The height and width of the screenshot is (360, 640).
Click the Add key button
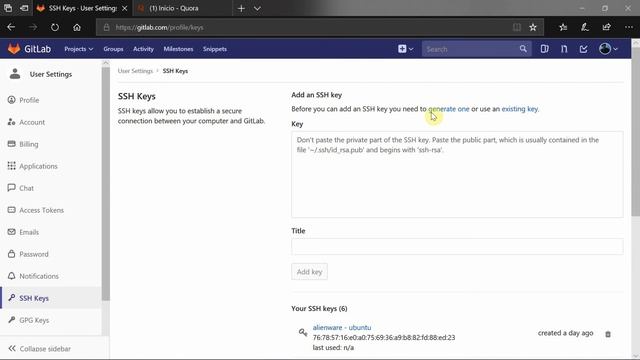(x=309, y=272)
